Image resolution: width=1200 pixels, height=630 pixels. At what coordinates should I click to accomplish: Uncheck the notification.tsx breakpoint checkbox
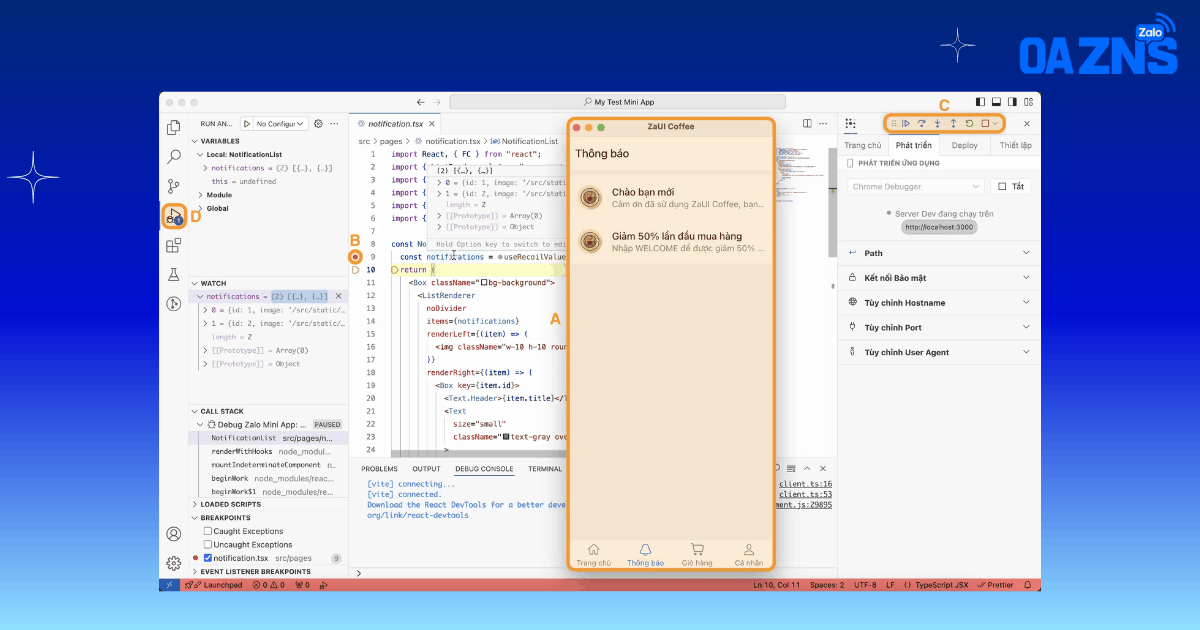click(x=208, y=558)
